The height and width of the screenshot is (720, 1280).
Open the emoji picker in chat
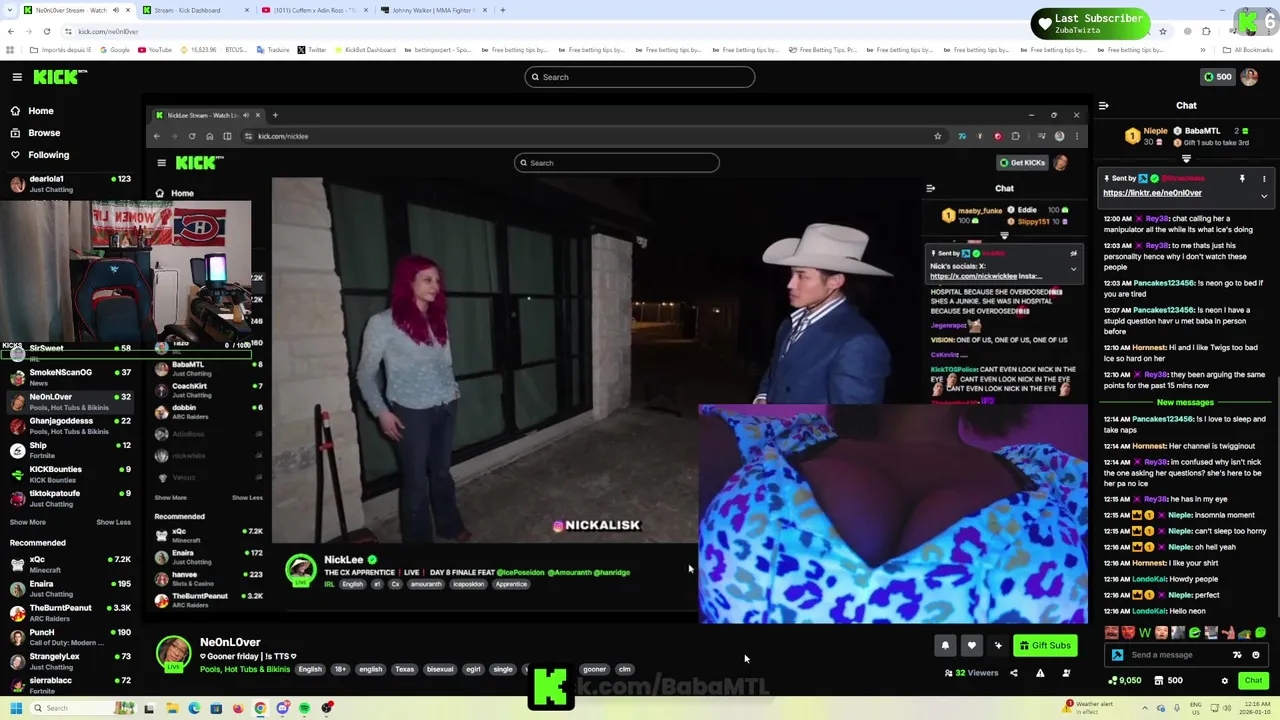[1256, 655]
